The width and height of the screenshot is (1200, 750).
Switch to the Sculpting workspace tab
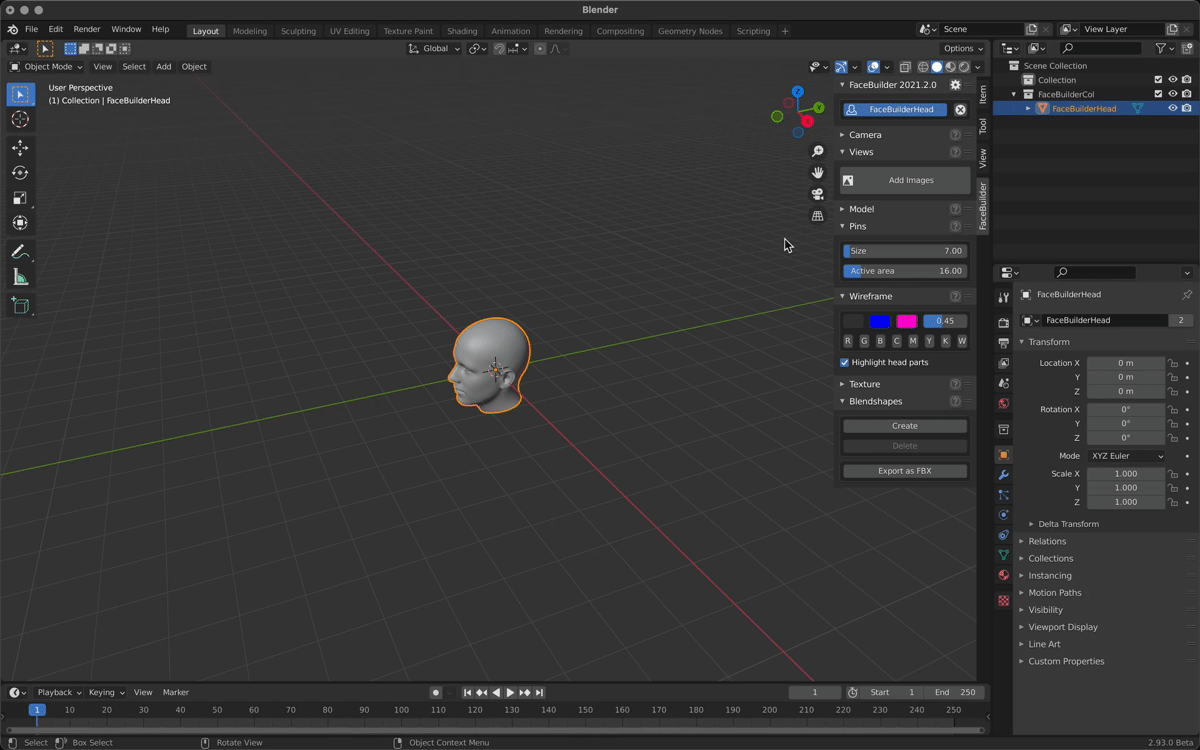(x=298, y=31)
